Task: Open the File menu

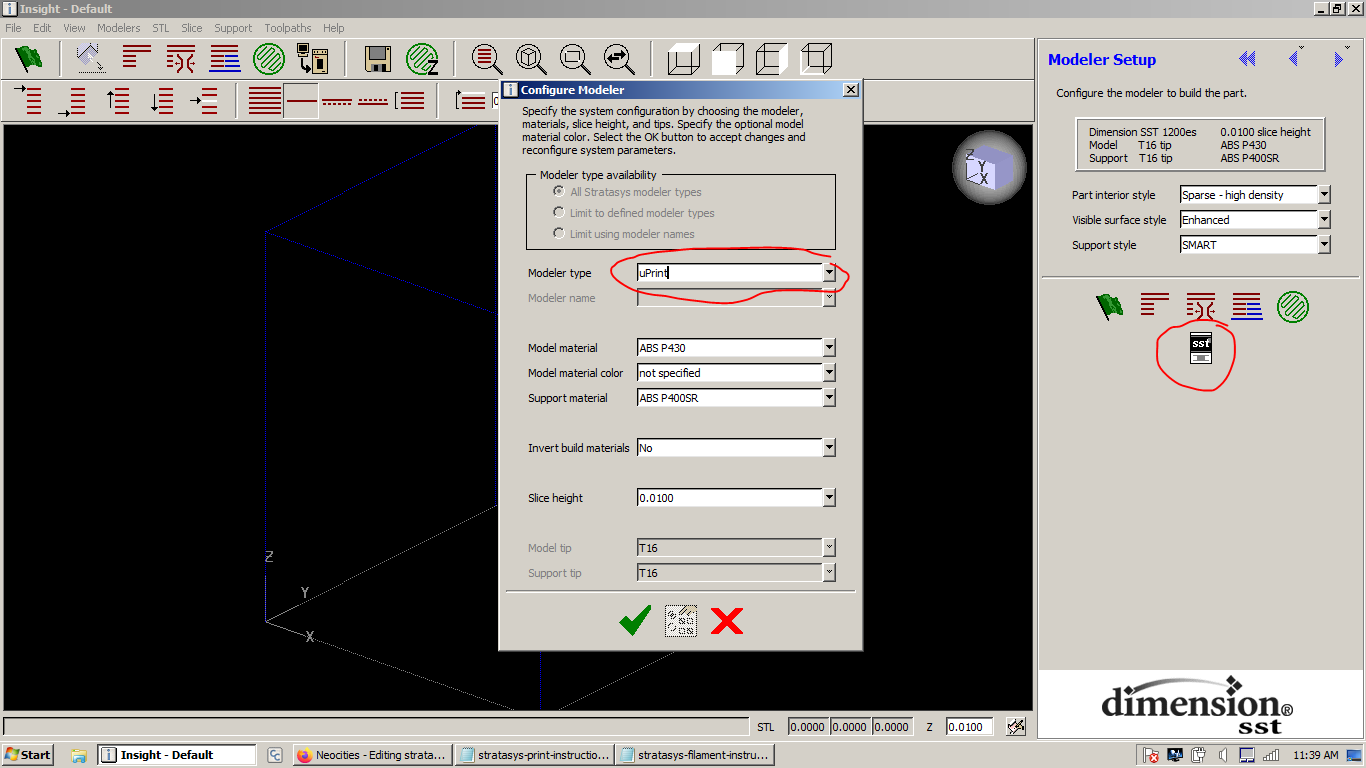Action: (14, 28)
